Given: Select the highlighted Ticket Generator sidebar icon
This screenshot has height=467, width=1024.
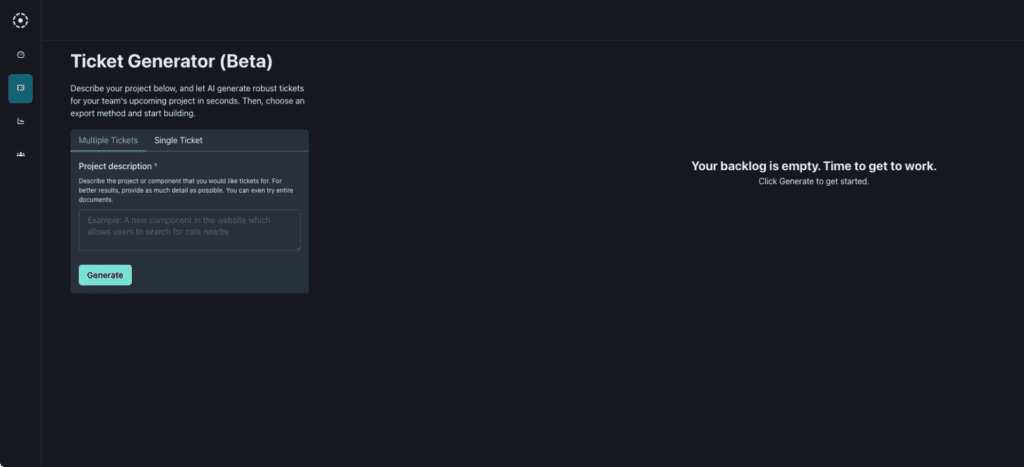Looking at the screenshot, I should [20, 88].
